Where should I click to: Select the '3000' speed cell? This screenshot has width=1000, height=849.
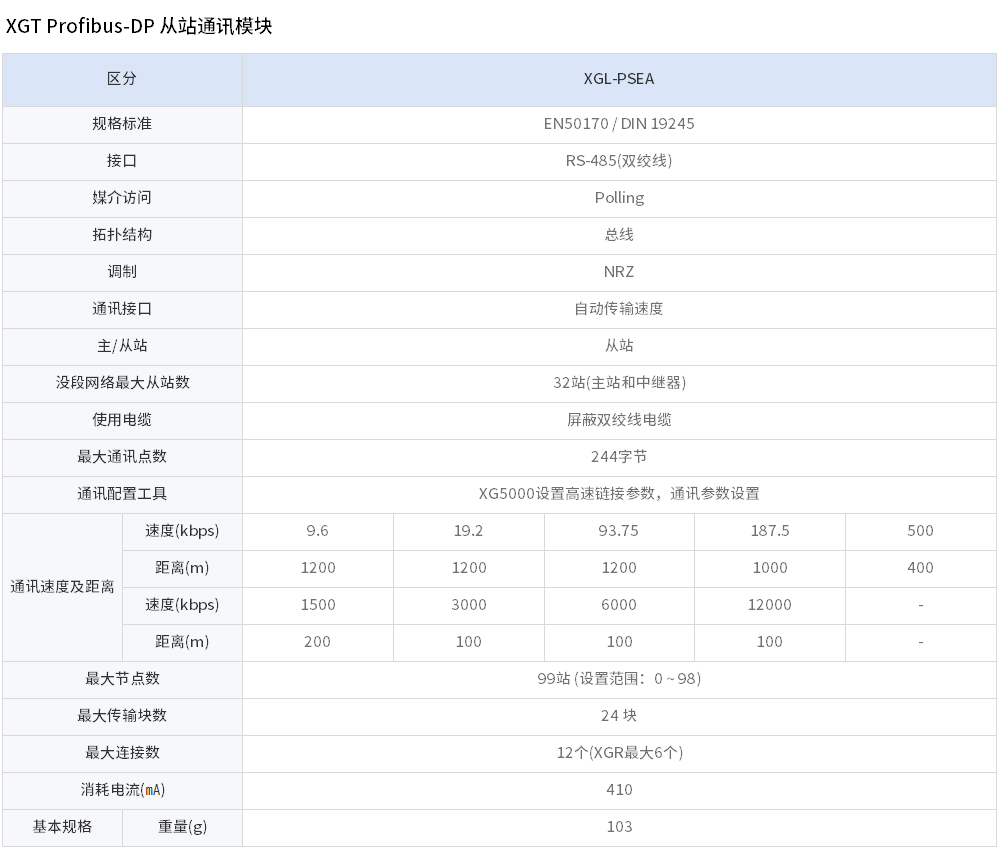tap(469, 605)
